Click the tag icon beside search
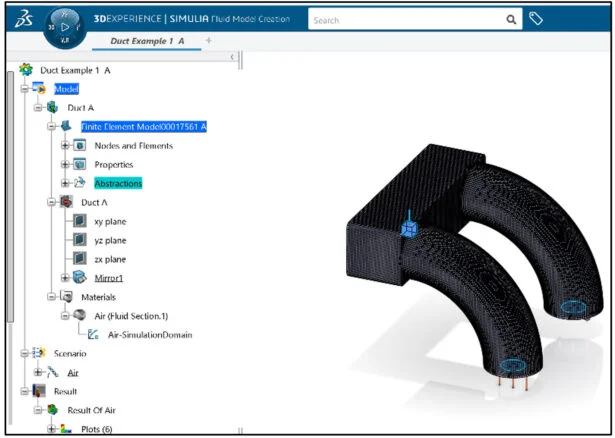The image size is (615, 438). coord(537,19)
